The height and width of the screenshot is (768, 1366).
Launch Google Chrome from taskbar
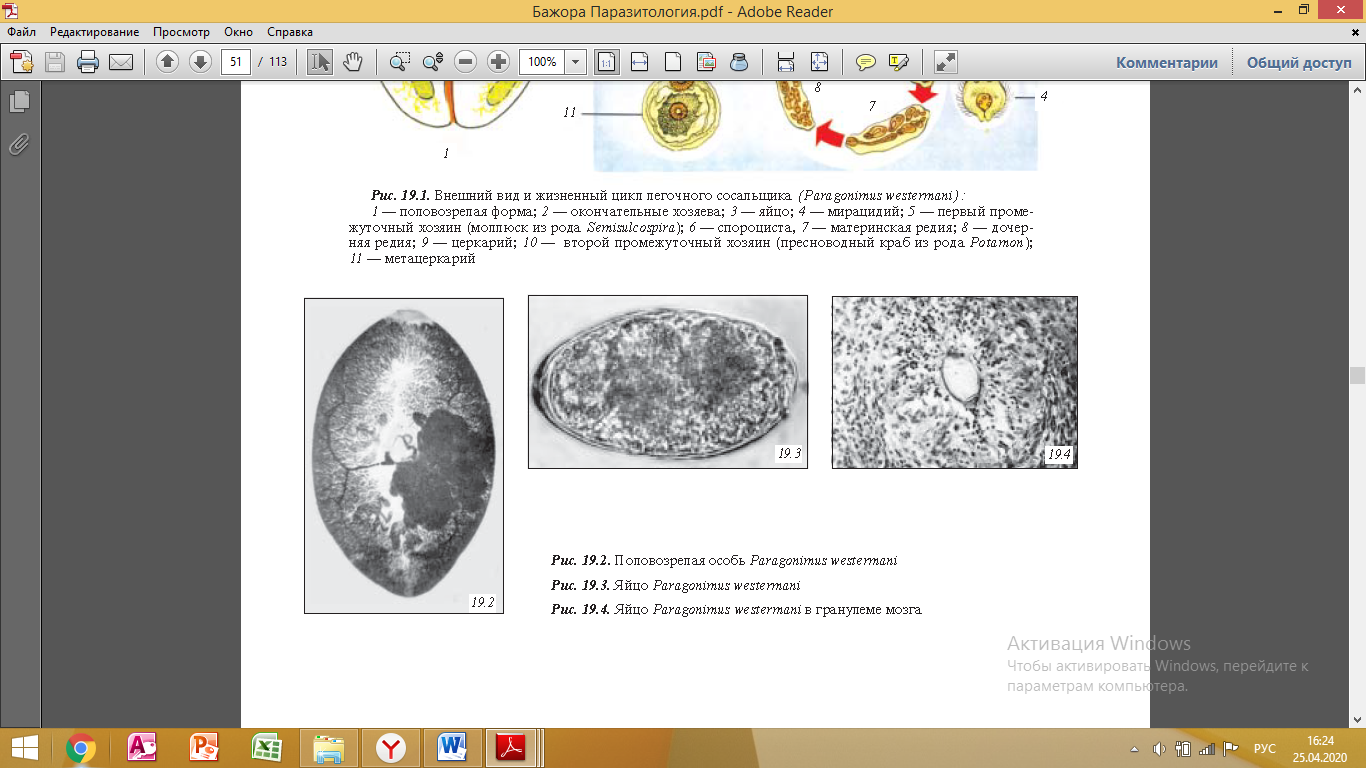point(80,748)
